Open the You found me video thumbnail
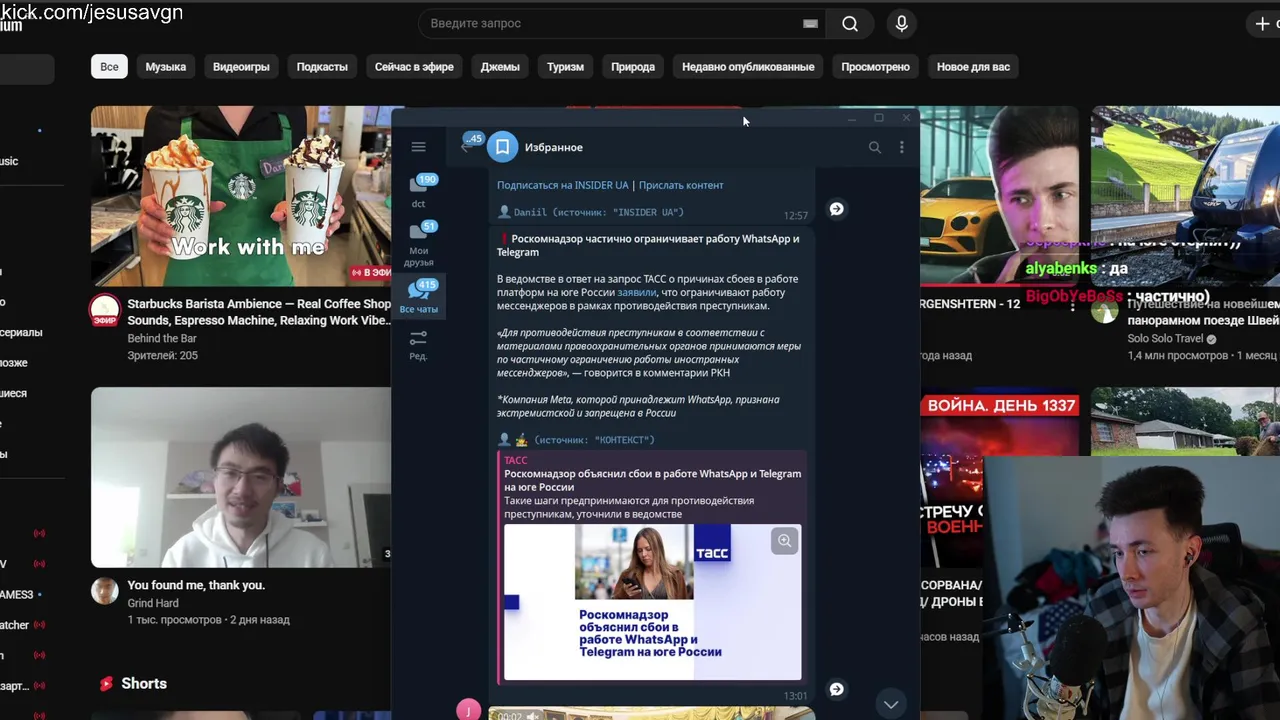 241,477
